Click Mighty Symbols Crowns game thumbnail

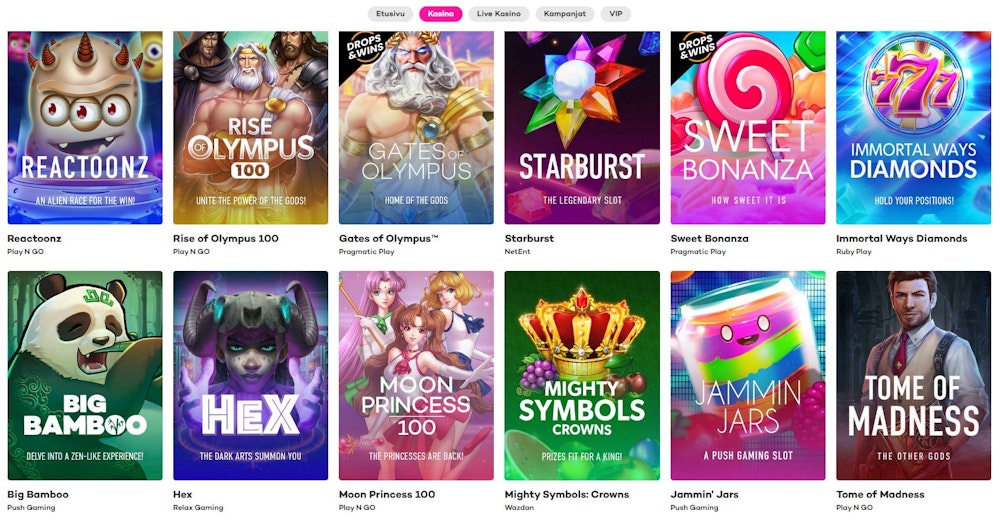582,375
